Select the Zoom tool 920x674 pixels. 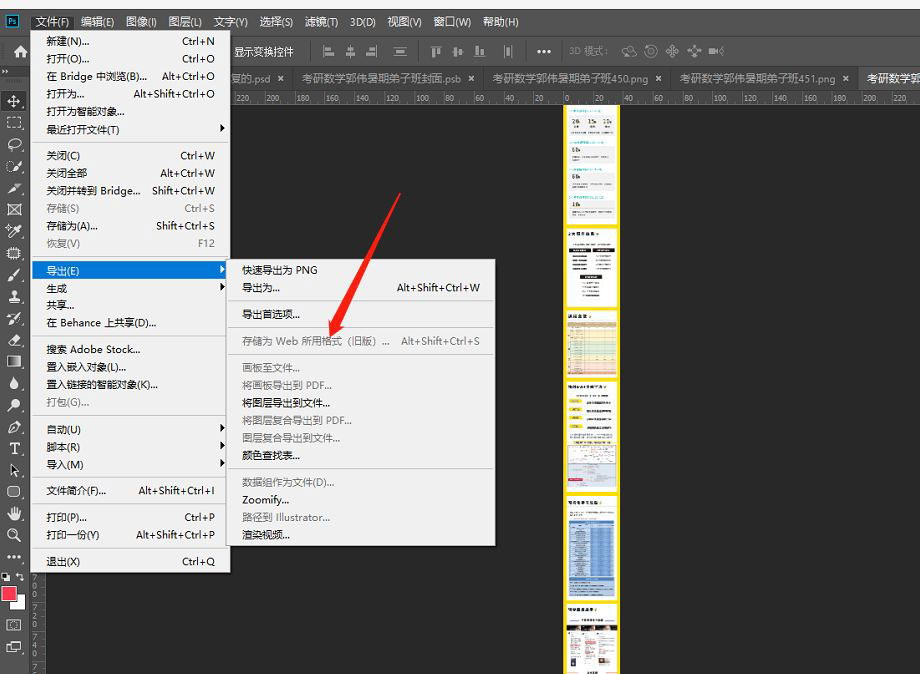(x=14, y=535)
